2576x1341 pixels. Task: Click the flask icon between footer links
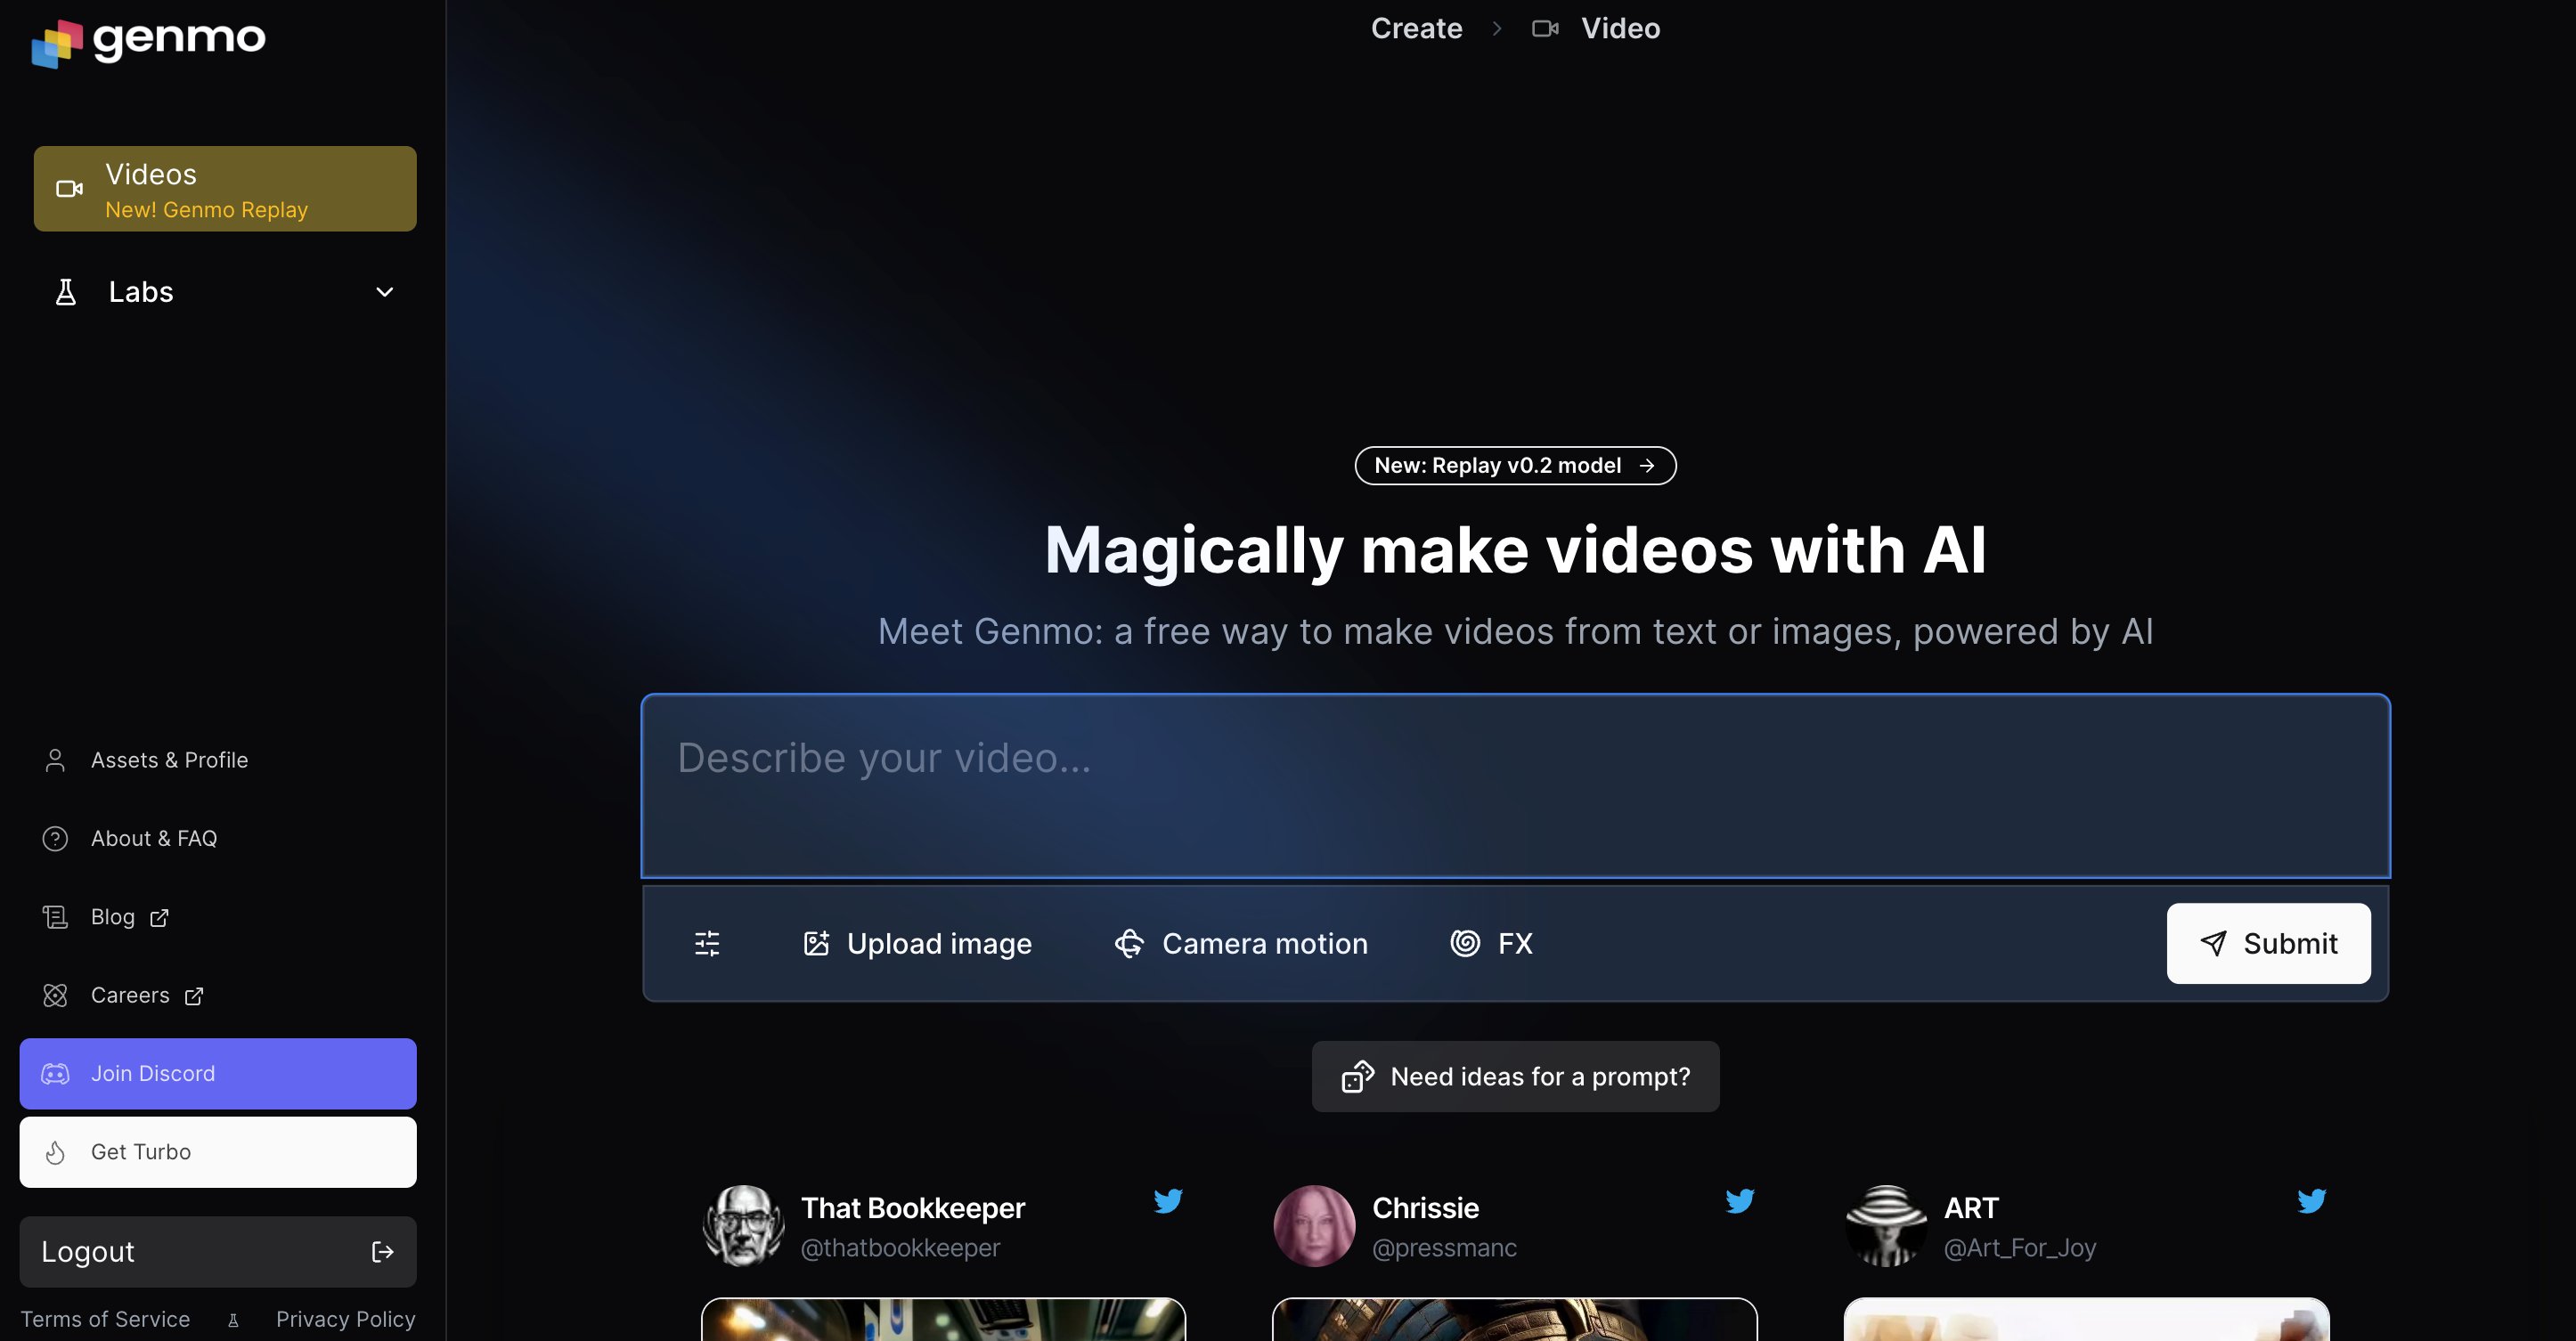(233, 1320)
